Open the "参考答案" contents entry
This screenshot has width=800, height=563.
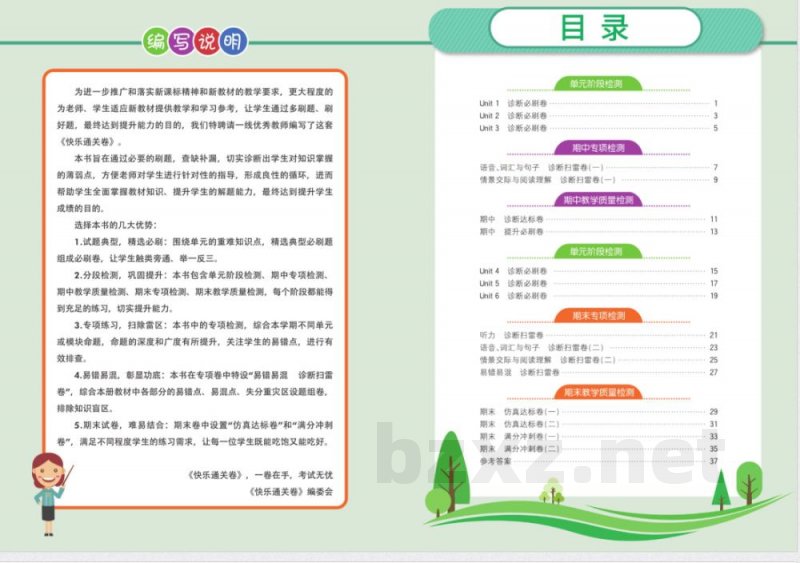click(598, 461)
